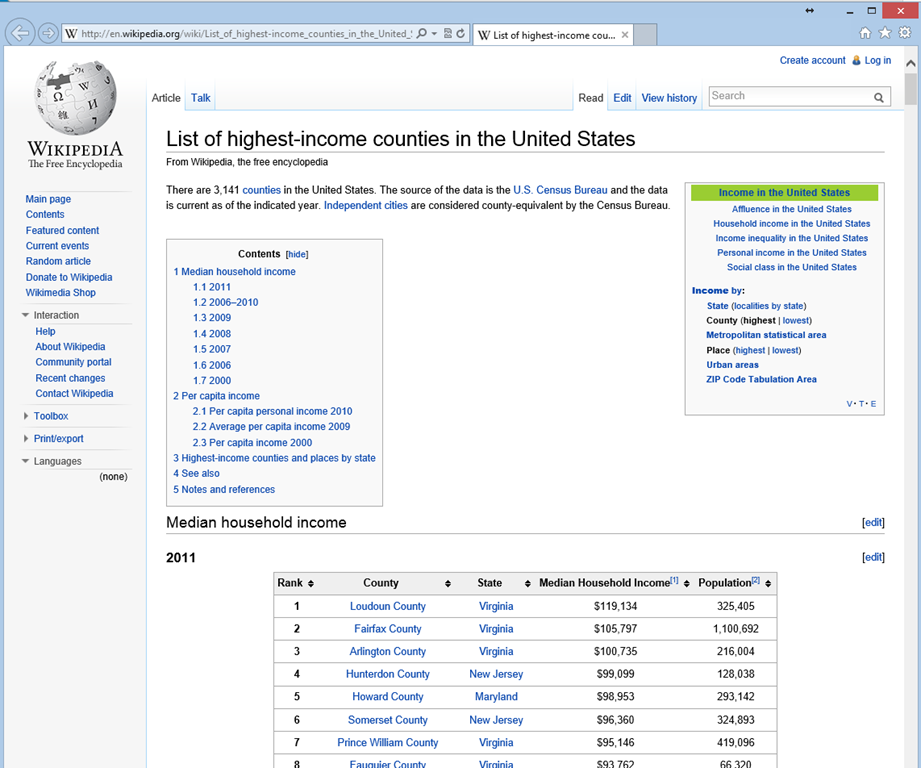Collapse the Interaction sidebar section
The image size is (921, 768).
click(x=25, y=315)
